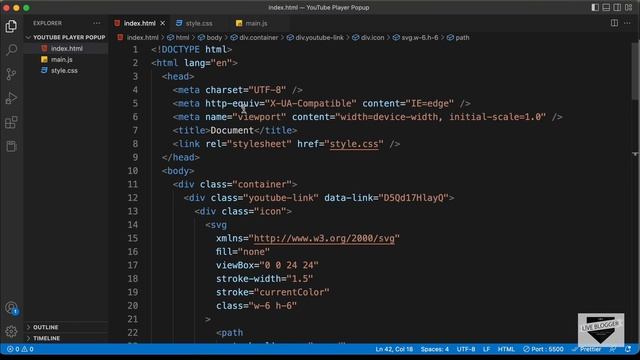640x360 pixels.
Task: Follow the style.css link on line 8
Action: (x=354, y=144)
